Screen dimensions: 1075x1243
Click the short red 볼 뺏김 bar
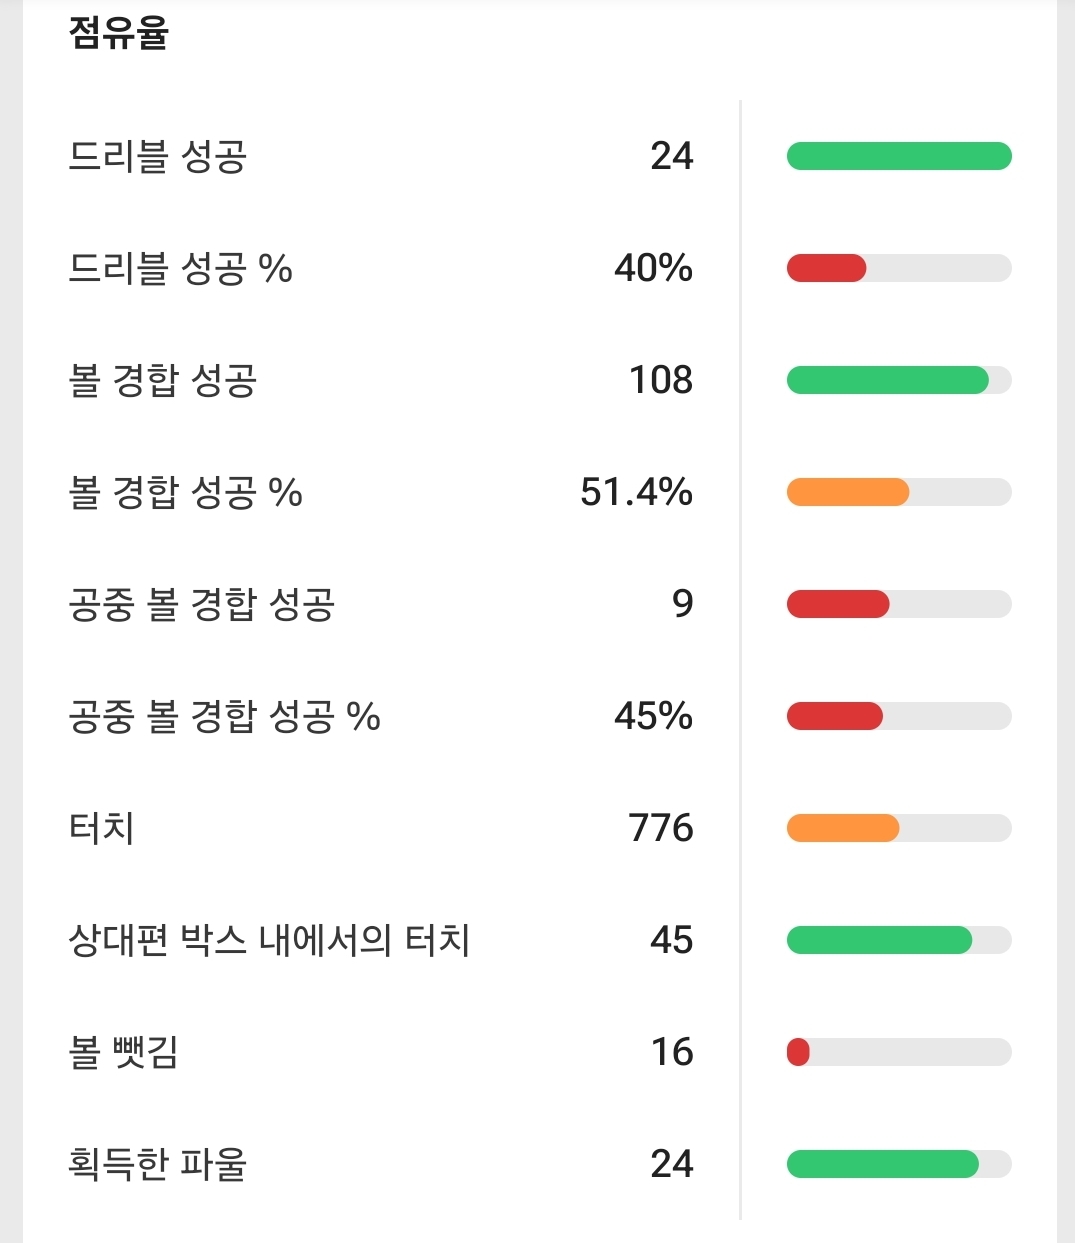tap(798, 1052)
